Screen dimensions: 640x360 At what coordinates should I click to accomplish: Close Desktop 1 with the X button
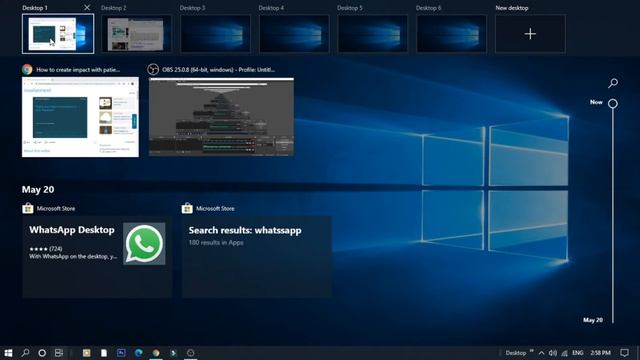[87, 7]
